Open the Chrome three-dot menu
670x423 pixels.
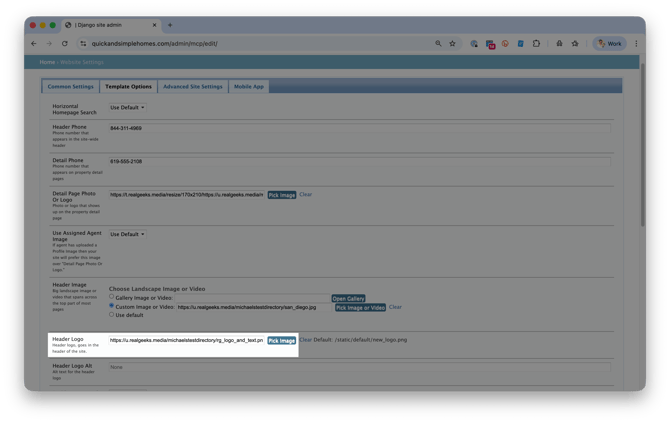pos(636,44)
